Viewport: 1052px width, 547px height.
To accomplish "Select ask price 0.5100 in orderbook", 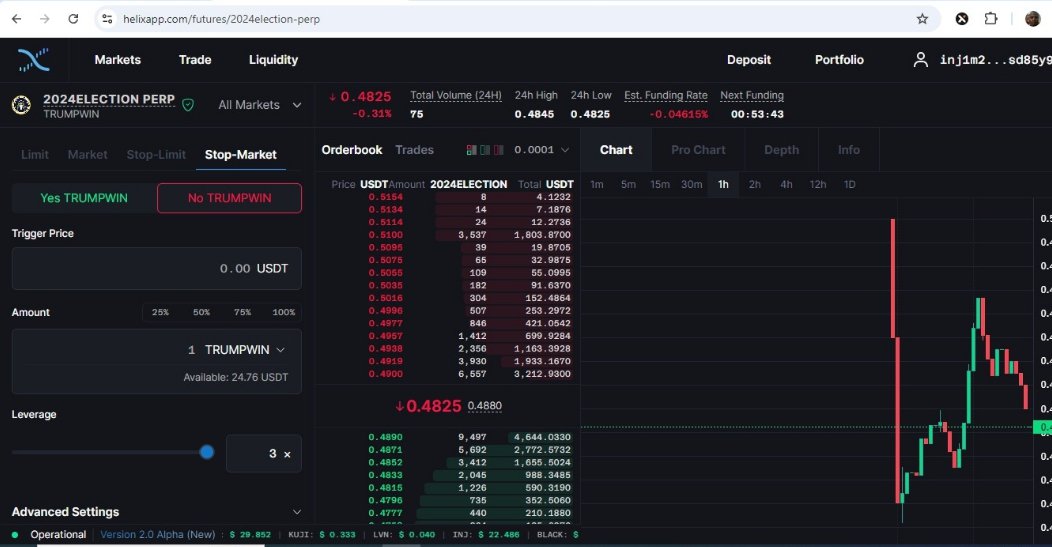I will (386, 235).
